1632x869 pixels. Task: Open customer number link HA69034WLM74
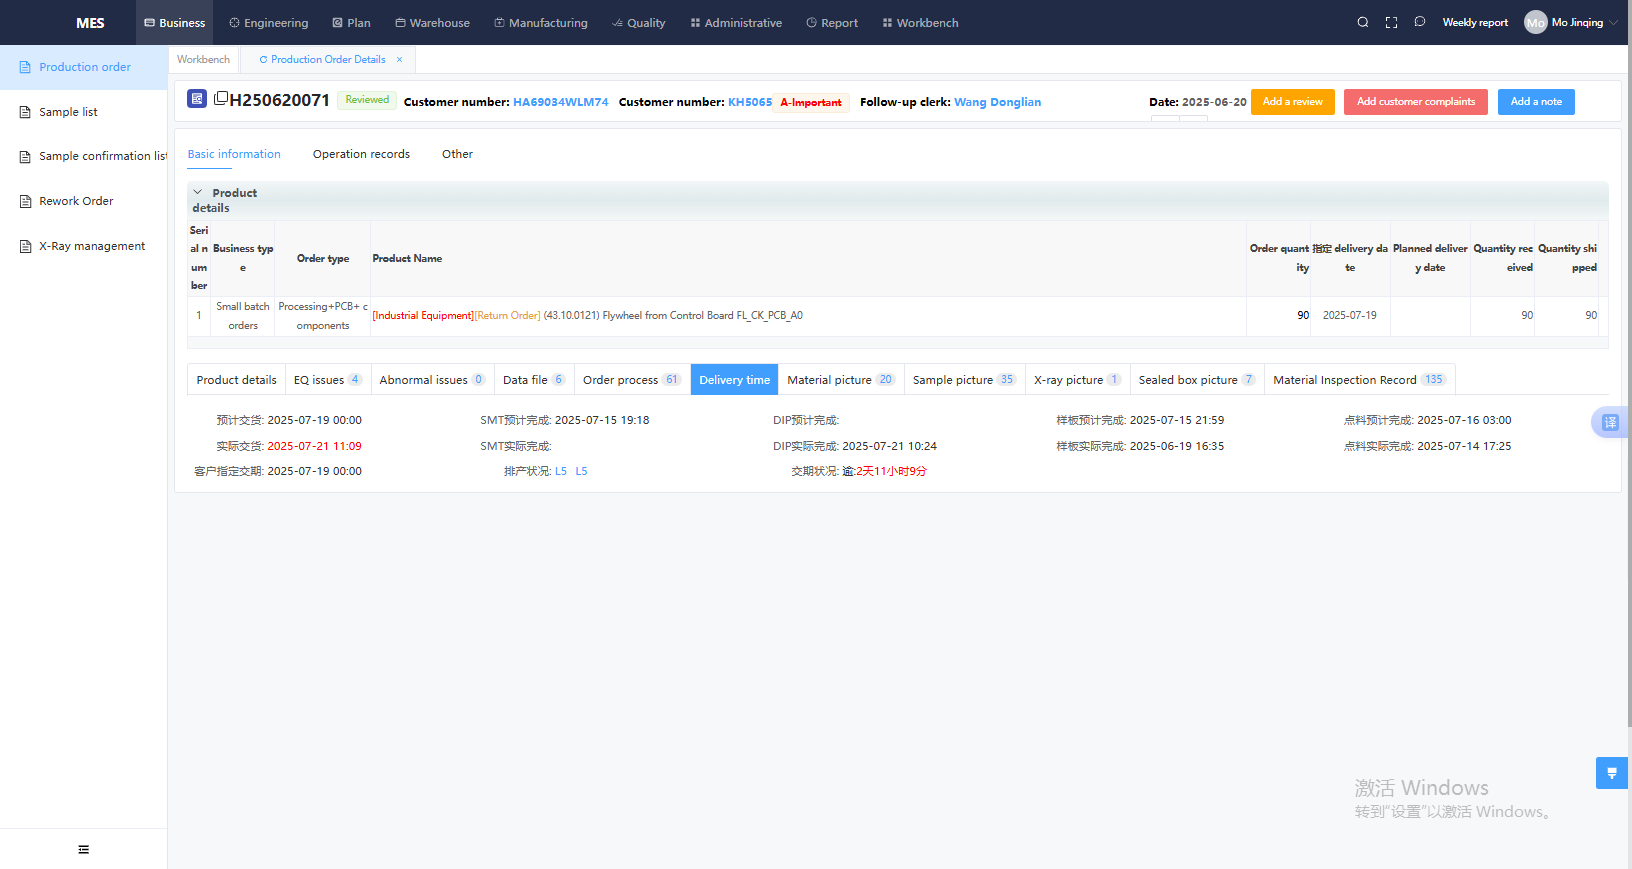coord(560,102)
